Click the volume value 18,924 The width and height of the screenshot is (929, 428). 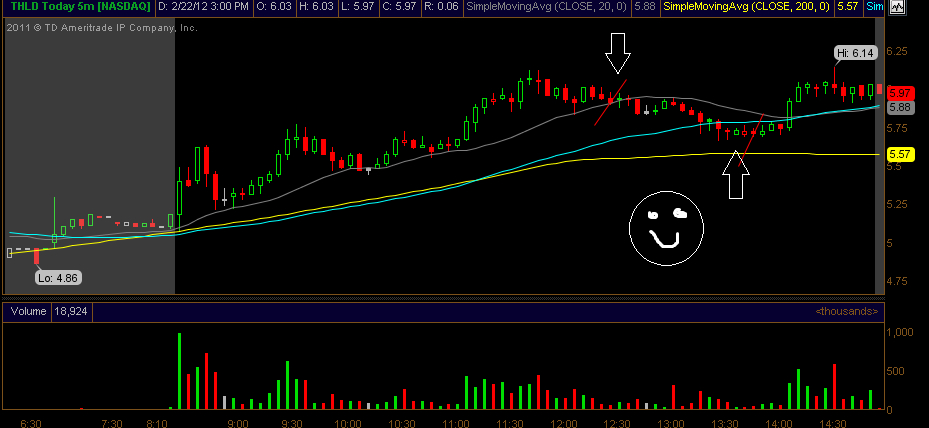[71, 311]
